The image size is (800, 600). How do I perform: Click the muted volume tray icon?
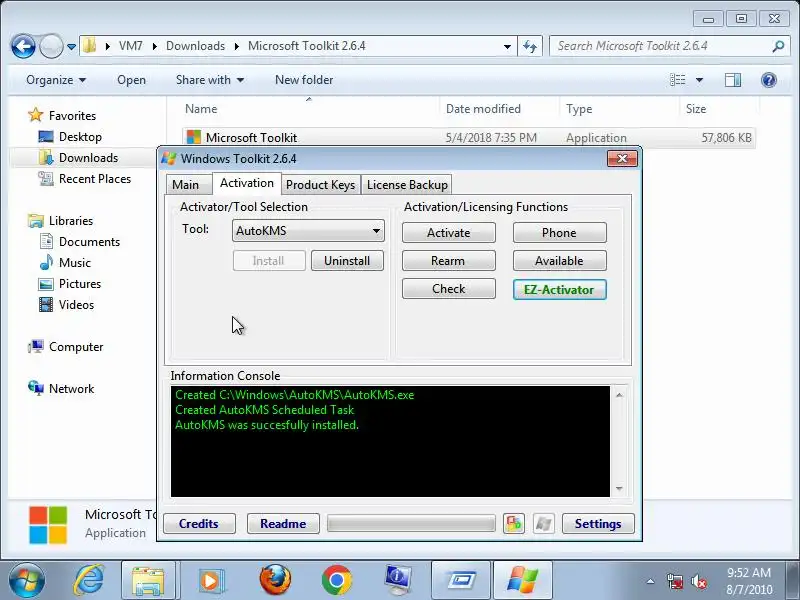pyautogui.click(x=698, y=581)
